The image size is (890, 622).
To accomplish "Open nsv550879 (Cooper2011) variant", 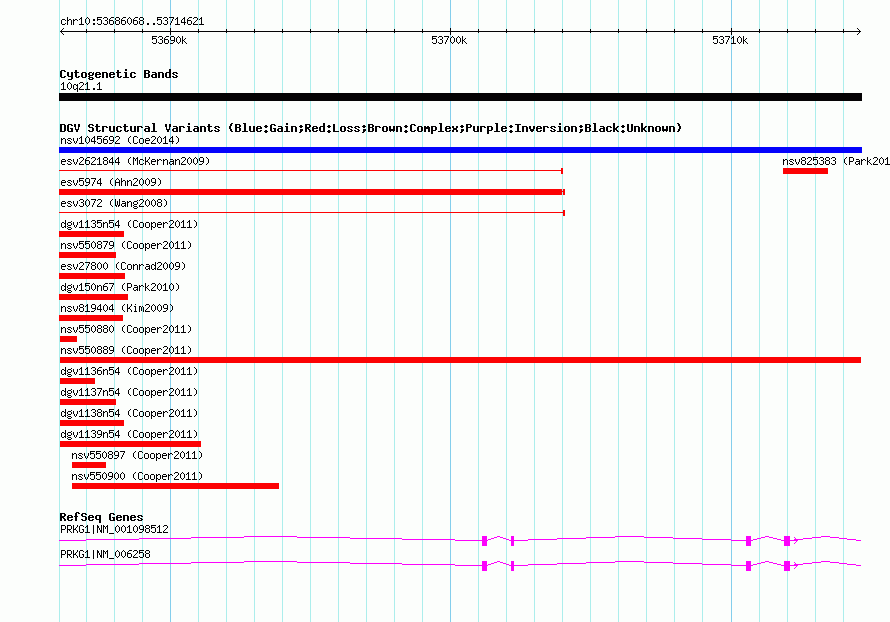I will [x=126, y=245].
